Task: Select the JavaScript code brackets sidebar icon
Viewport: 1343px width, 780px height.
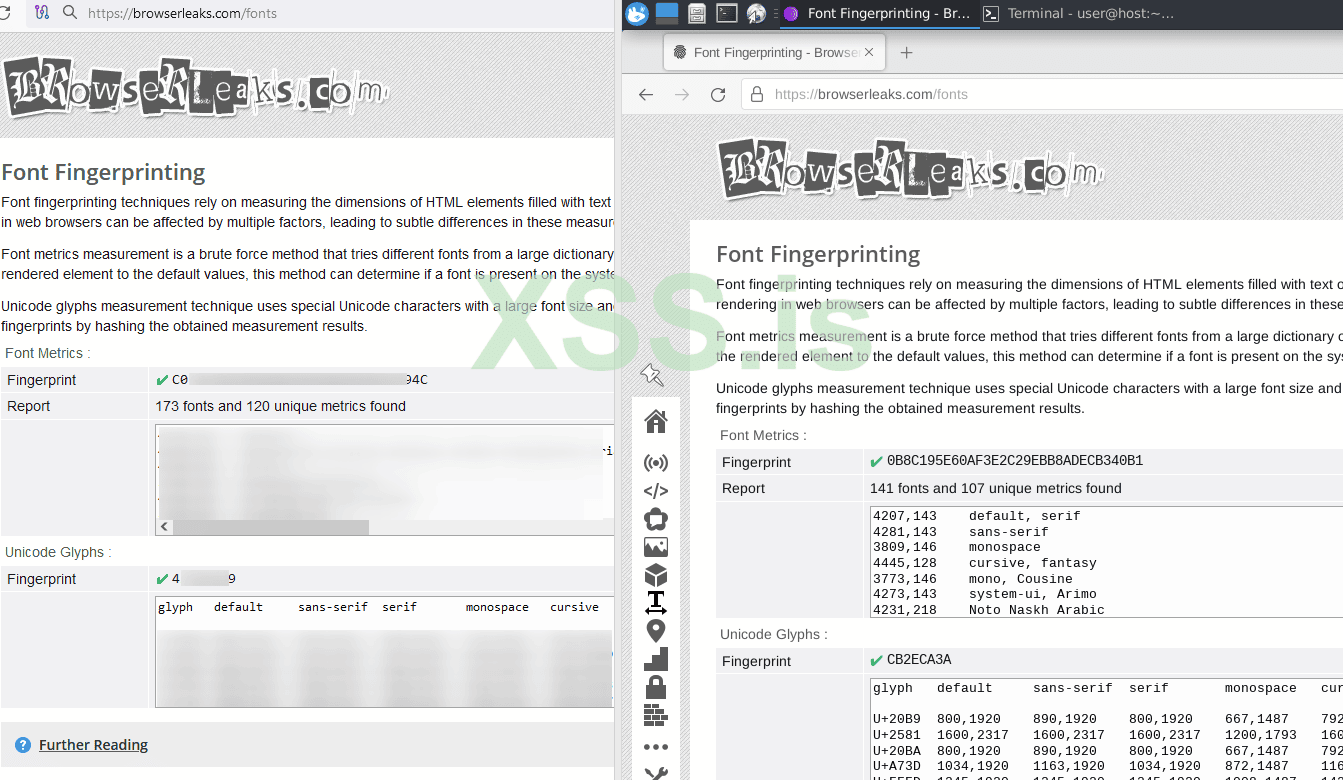Action: (x=656, y=491)
